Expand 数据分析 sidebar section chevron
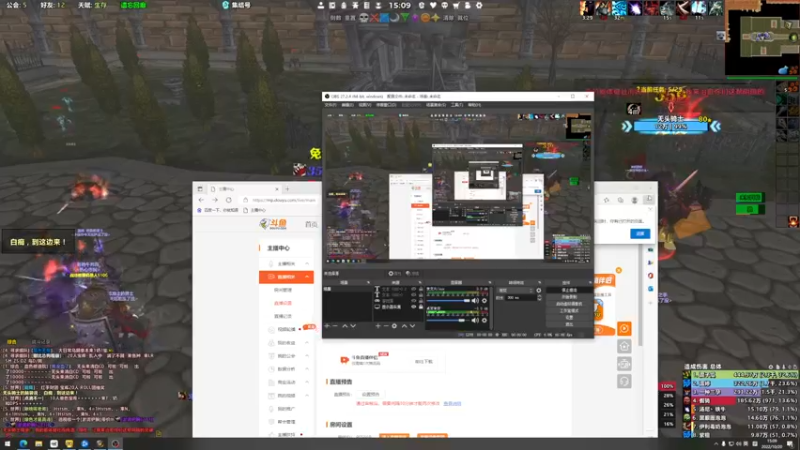Image resolution: width=800 pixels, height=450 pixels. (x=307, y=369)
